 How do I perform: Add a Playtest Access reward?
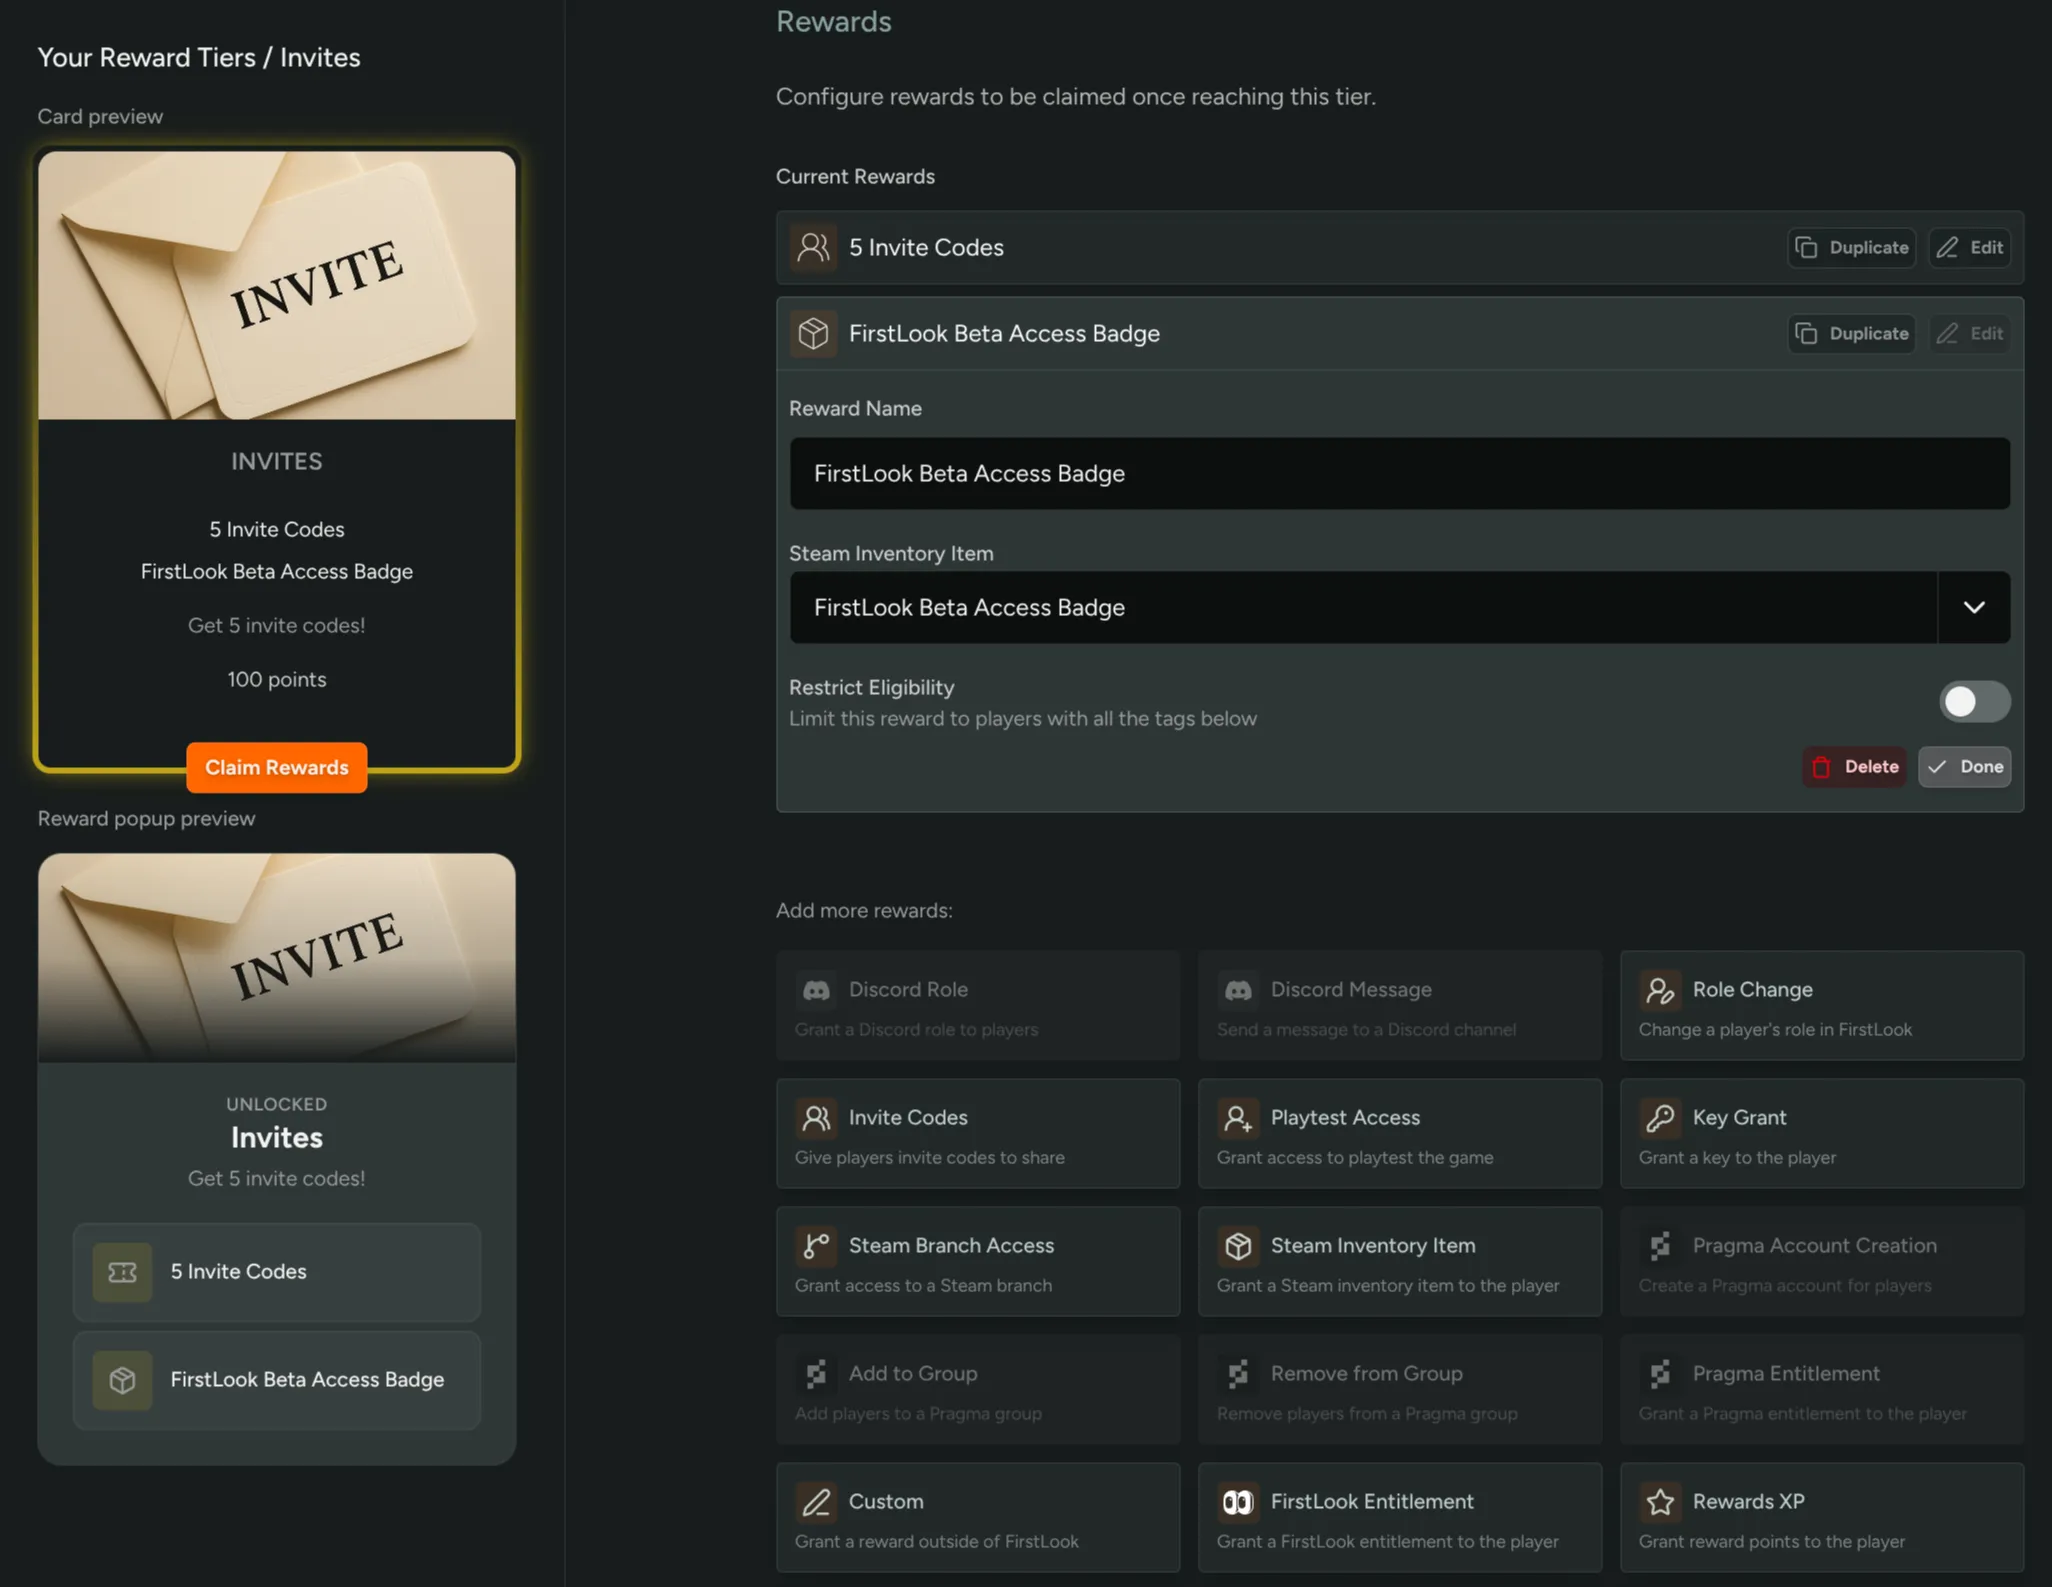tap(1400, 1133)
